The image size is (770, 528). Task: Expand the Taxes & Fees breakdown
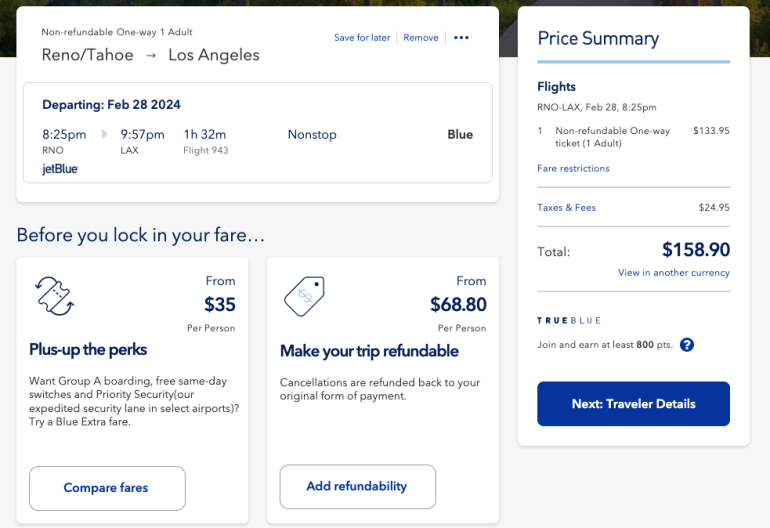point(566,208)
